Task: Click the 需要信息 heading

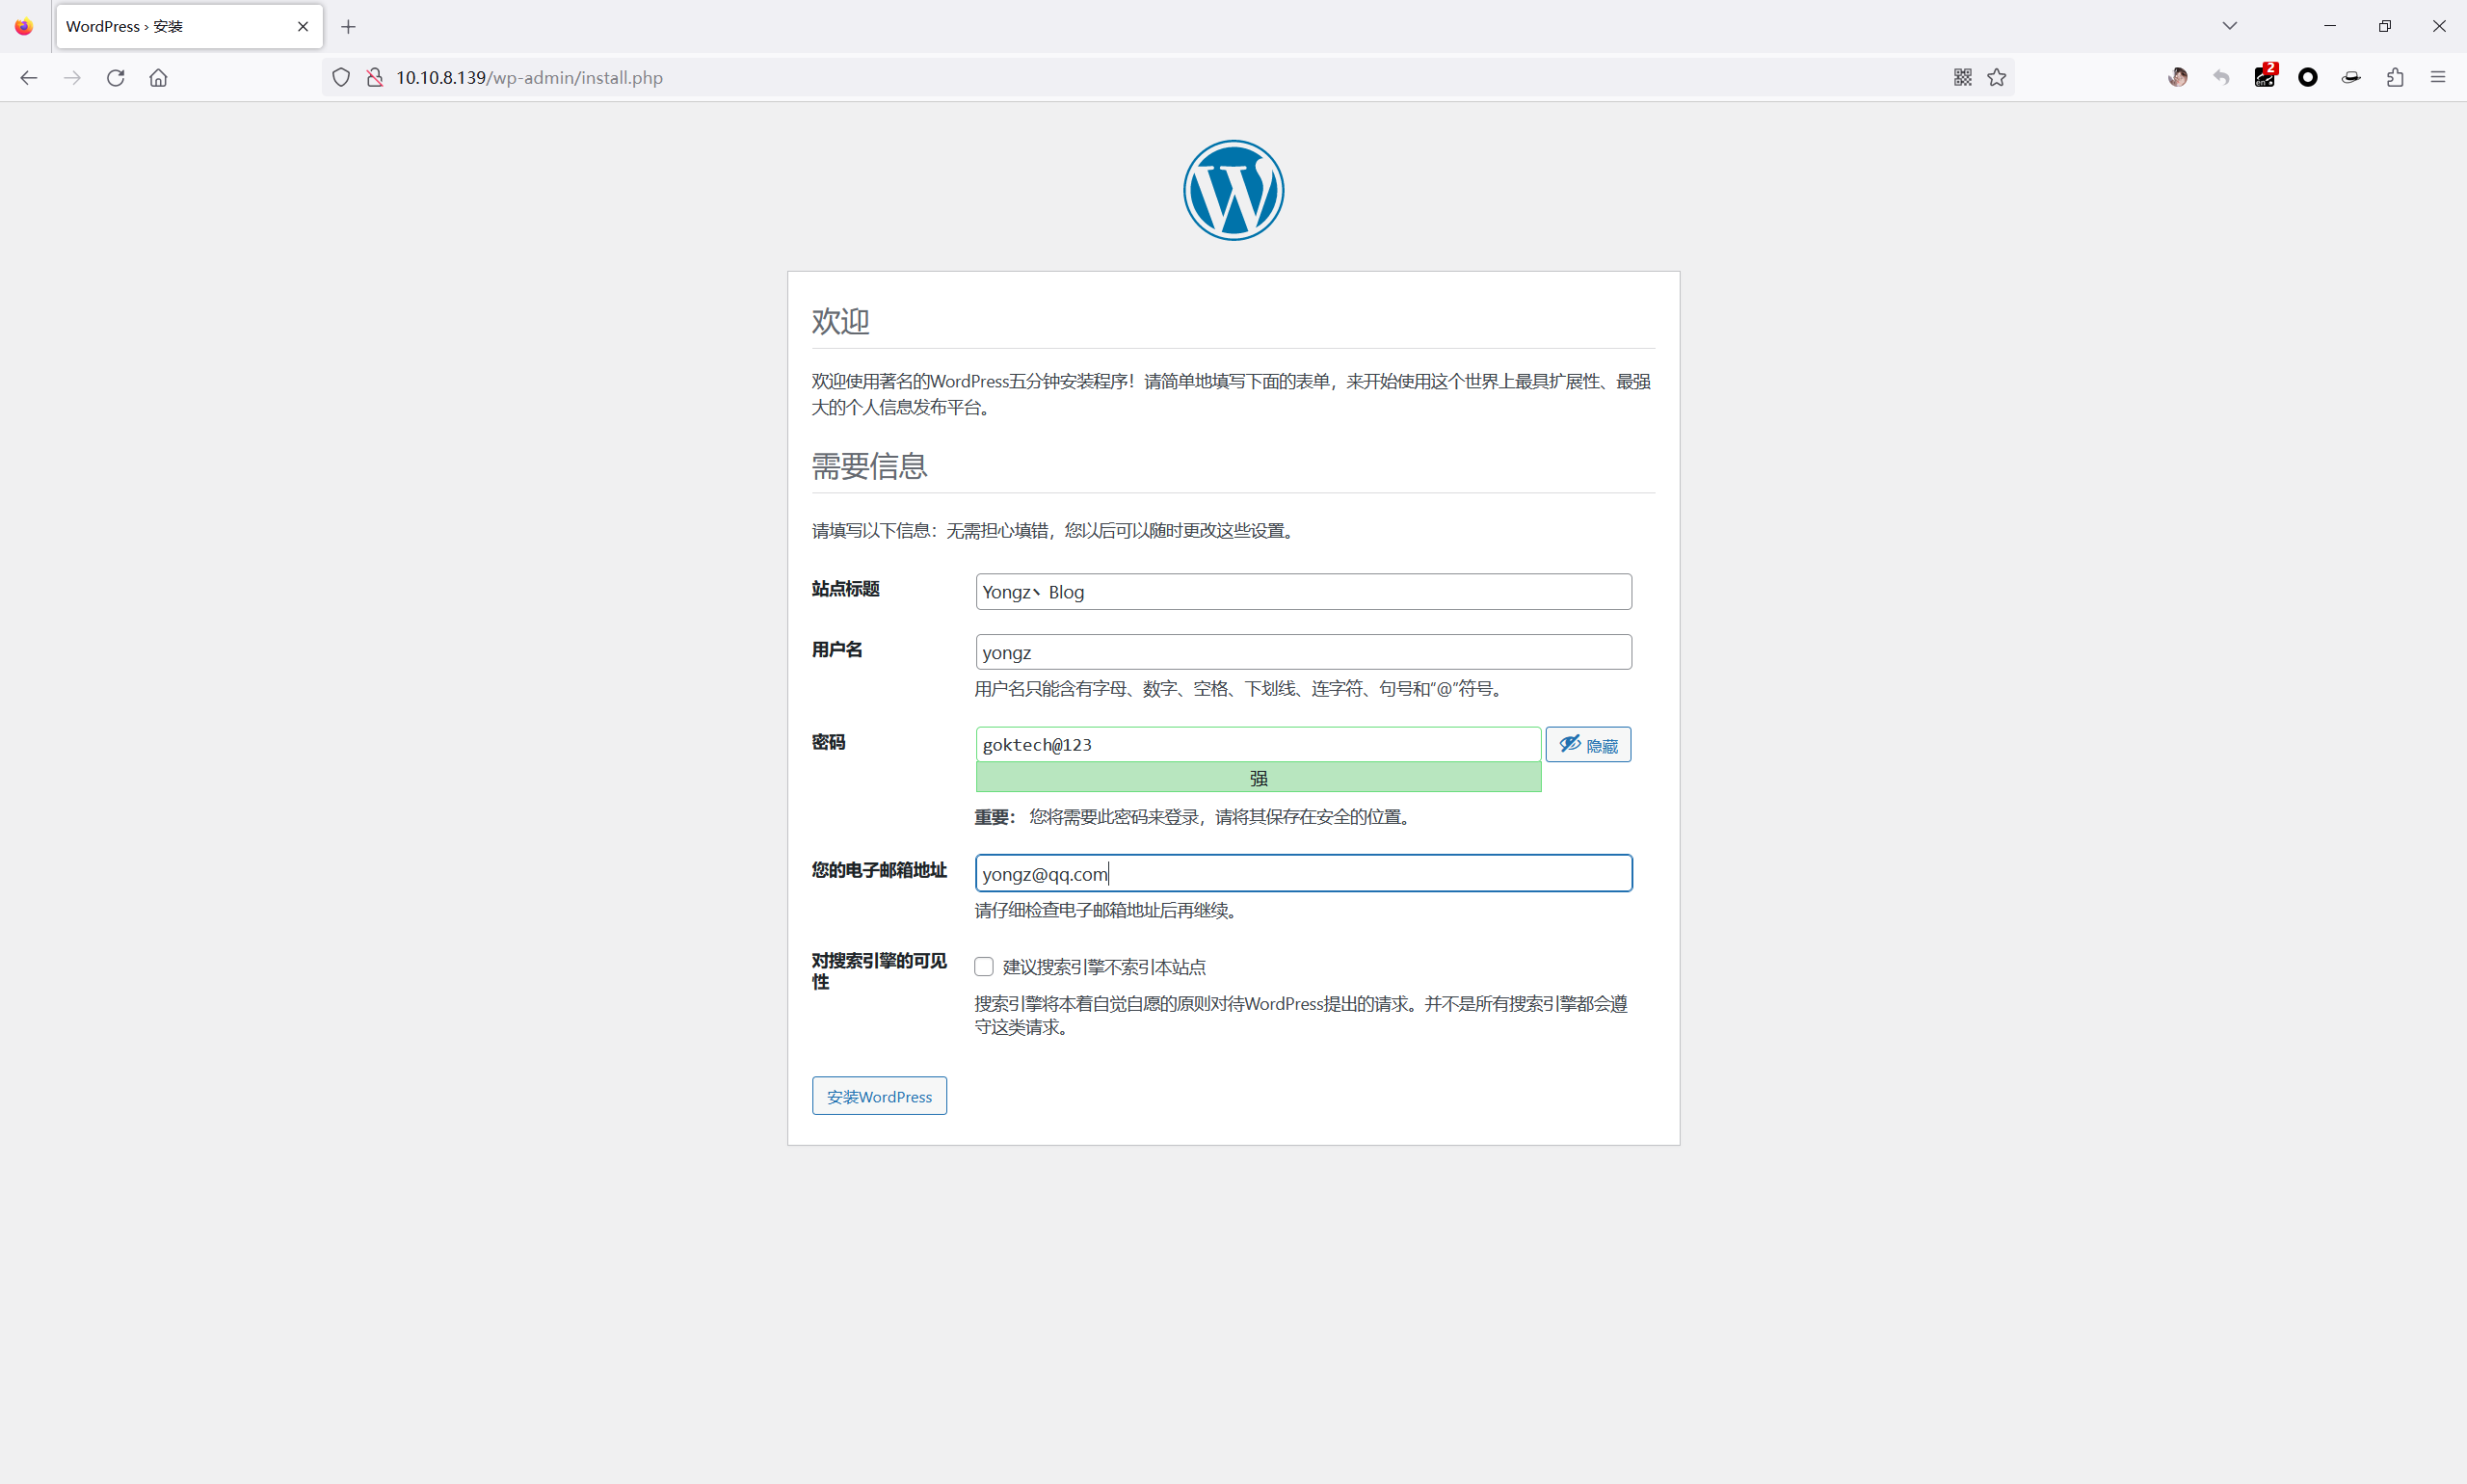Action: tap(869, 466)
